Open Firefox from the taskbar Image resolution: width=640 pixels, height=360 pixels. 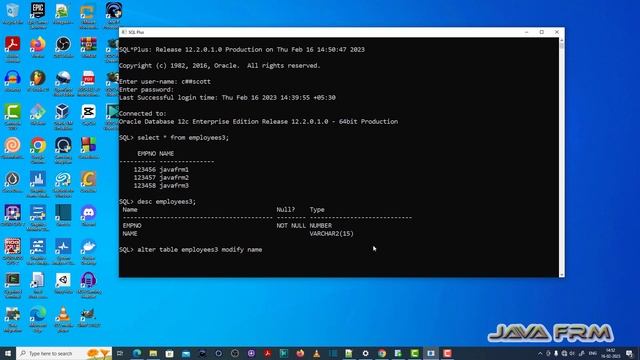coord(300,353)
